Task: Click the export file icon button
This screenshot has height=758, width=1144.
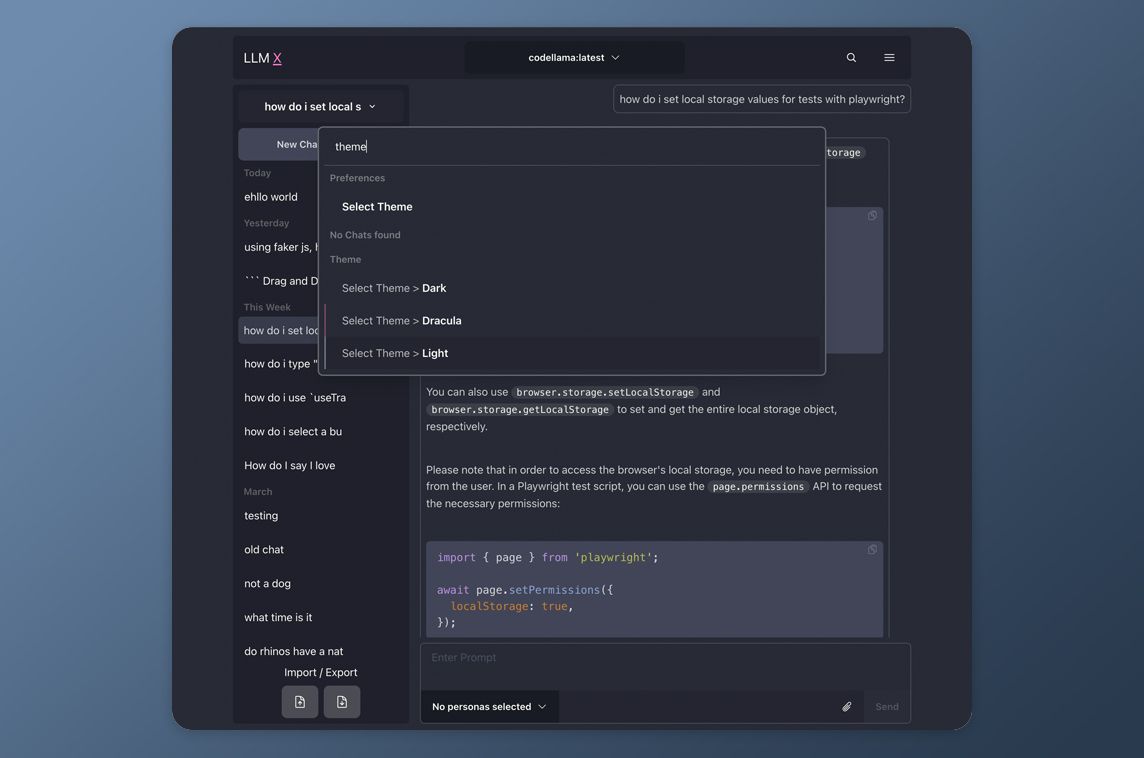Action: (341, 702)
